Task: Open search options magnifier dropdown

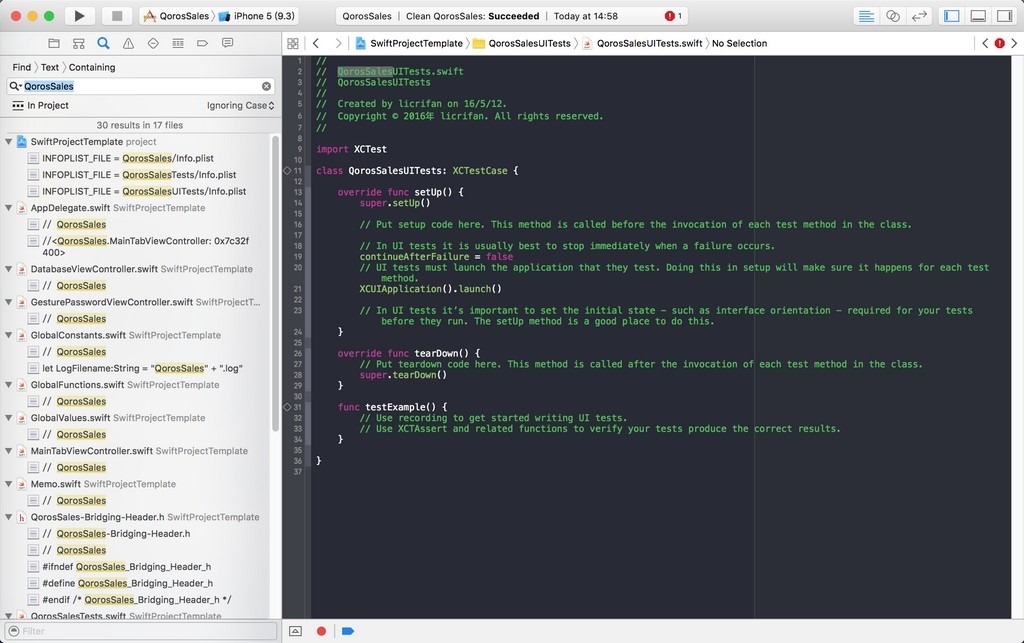Action: click(15, 86)
